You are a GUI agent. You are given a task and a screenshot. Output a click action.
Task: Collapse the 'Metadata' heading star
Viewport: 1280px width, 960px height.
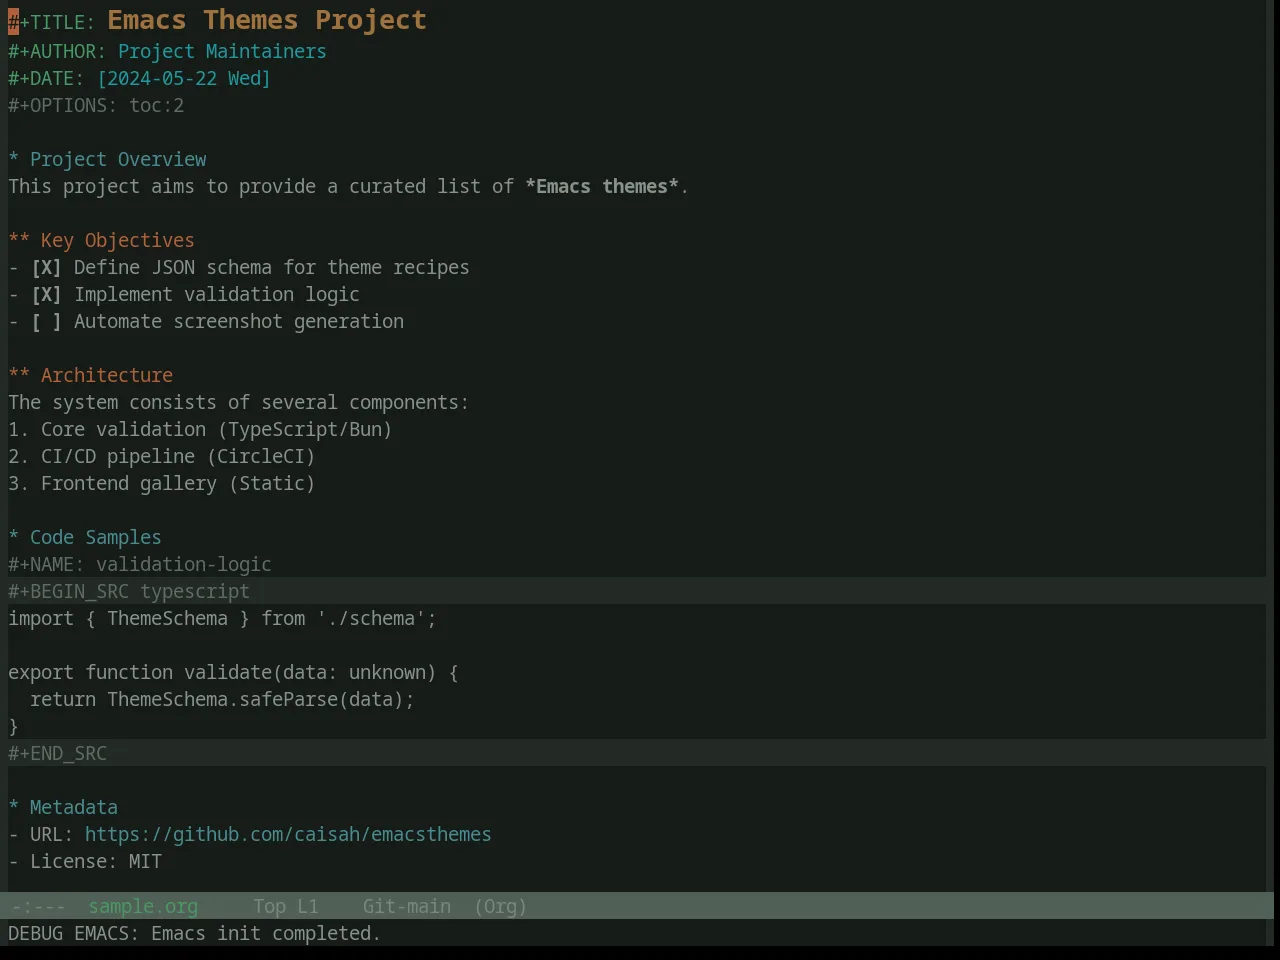click(x=13, y=808)
